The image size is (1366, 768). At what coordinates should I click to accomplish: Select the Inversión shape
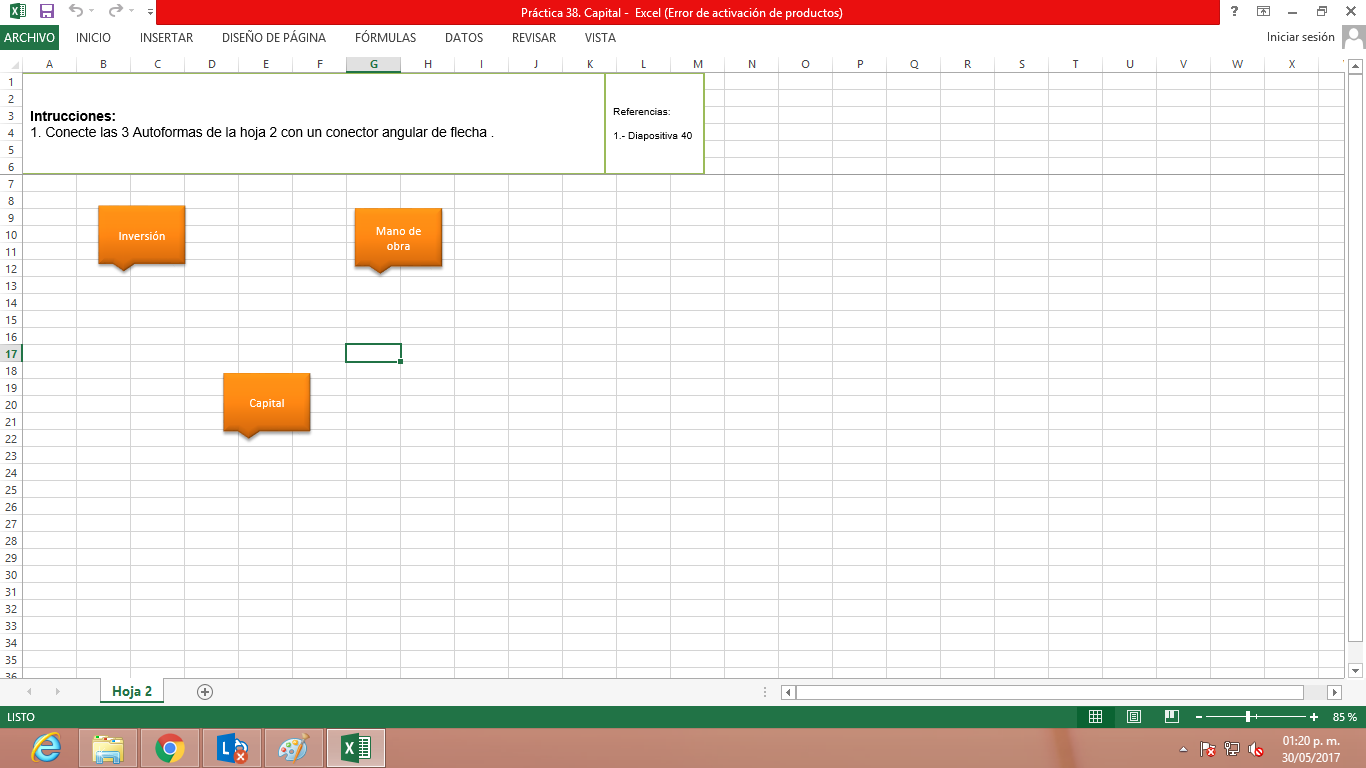(142, 236)
